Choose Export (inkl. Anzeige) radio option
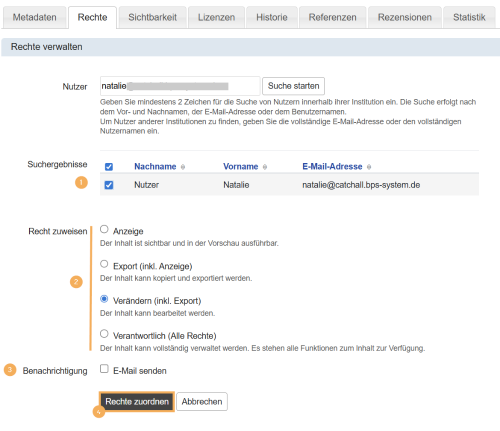The image size is (500, 431). point(104,264)
